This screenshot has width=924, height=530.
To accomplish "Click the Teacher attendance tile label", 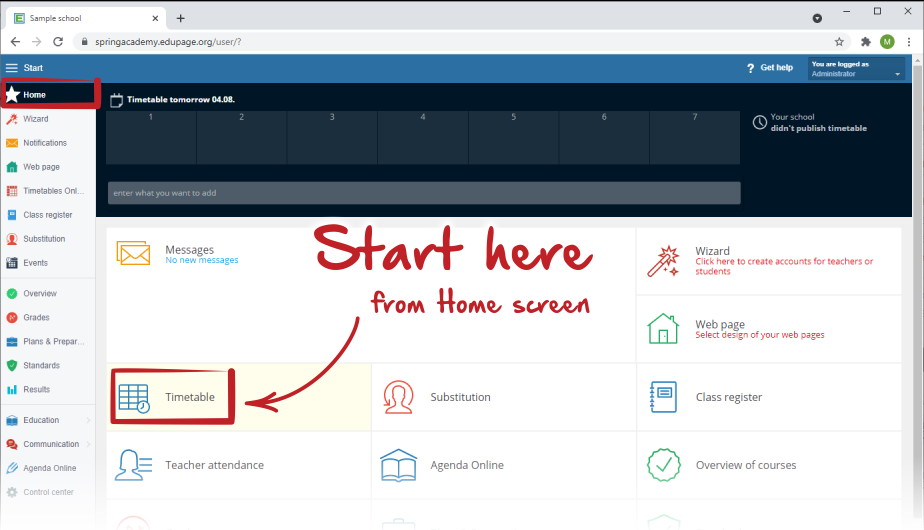I will (x=214, y=465).
